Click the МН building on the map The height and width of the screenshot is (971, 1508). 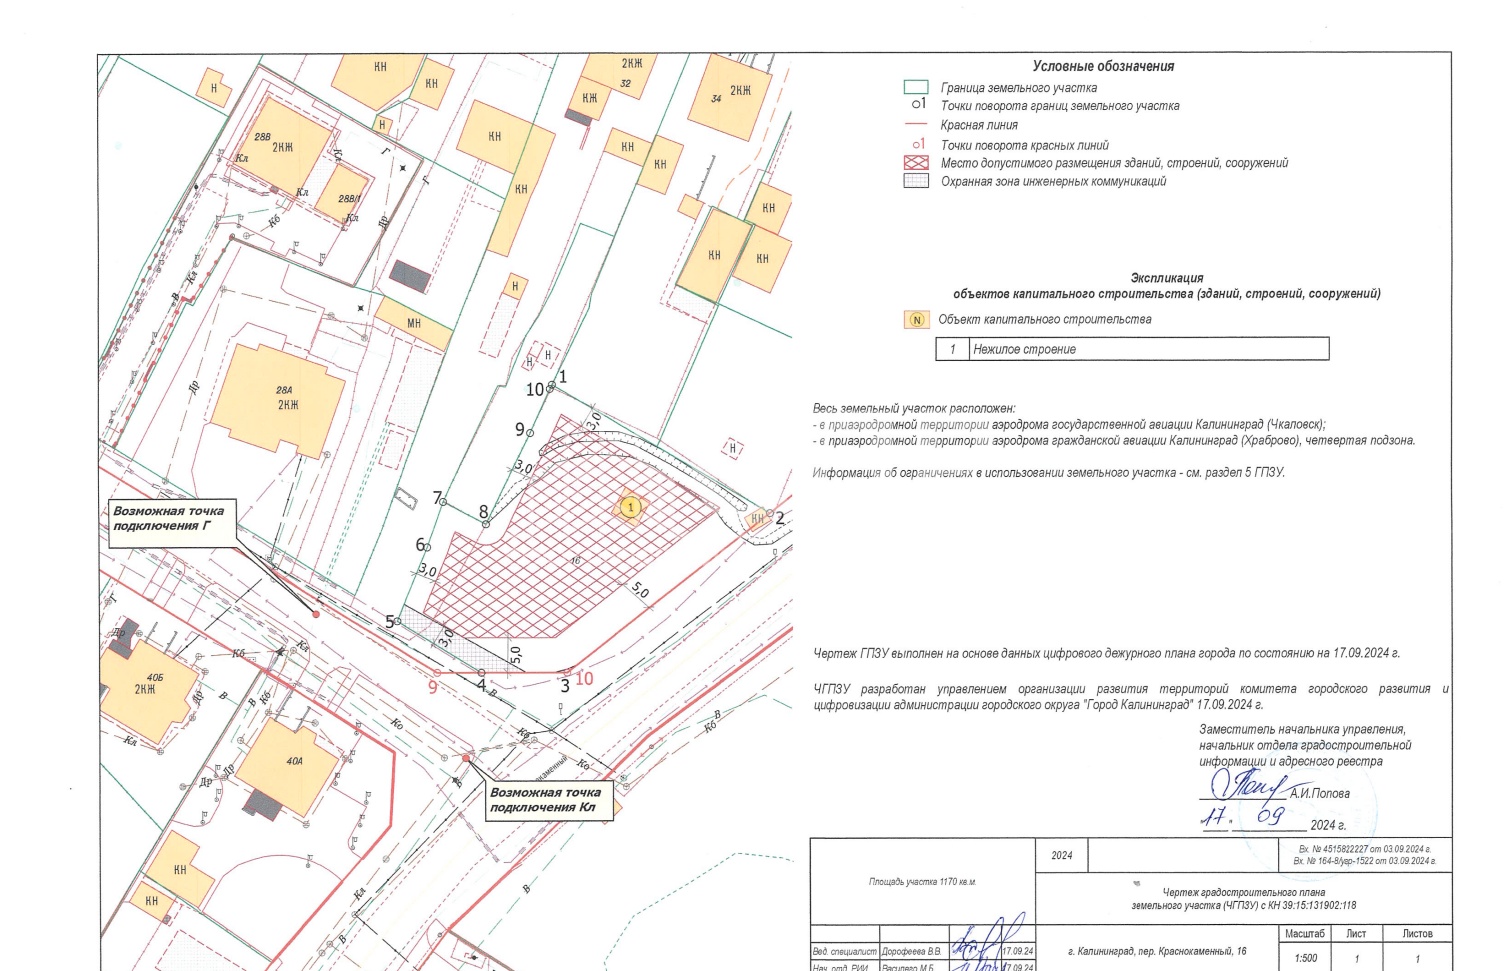pos(413,324)
